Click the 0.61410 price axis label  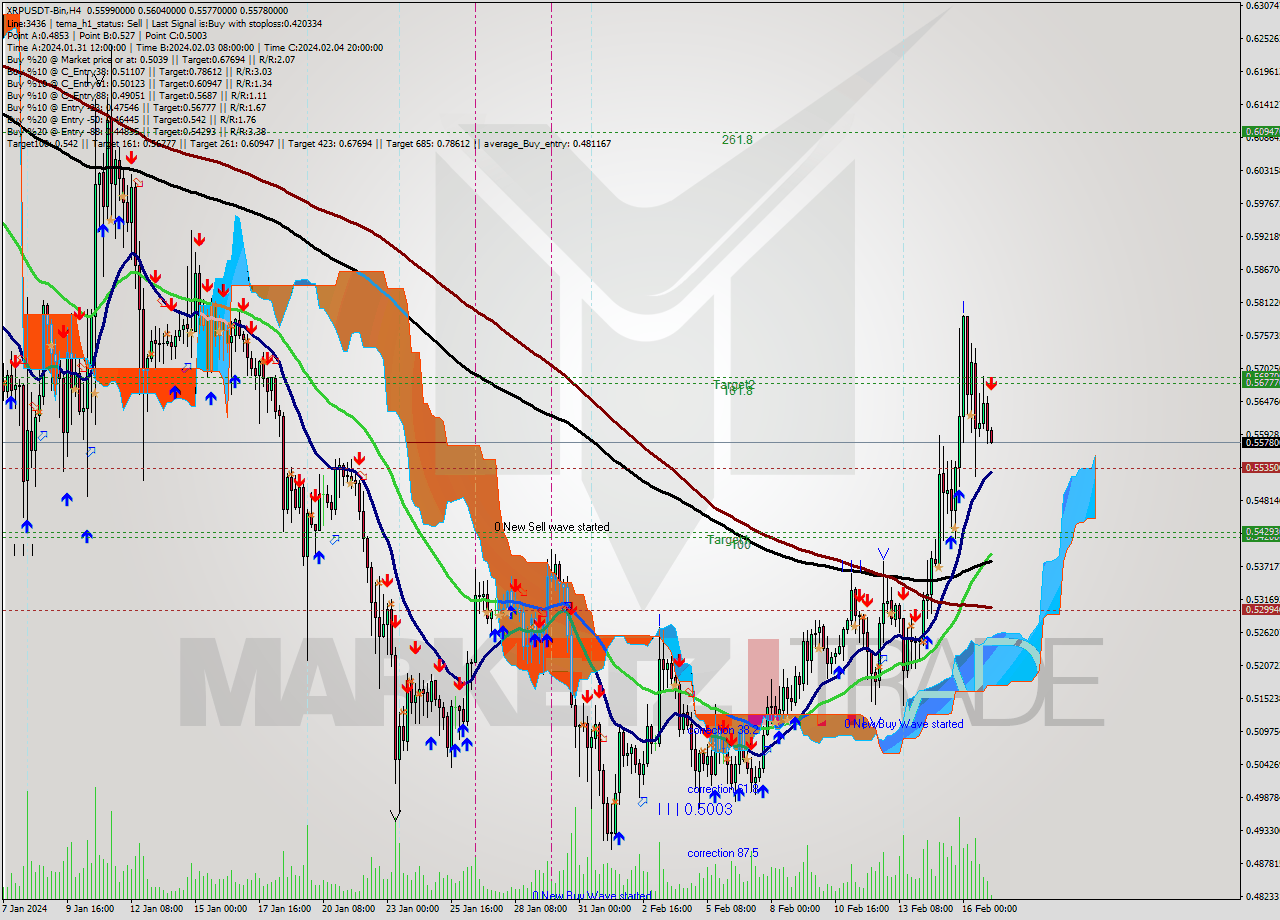(x=1261, y=105)
